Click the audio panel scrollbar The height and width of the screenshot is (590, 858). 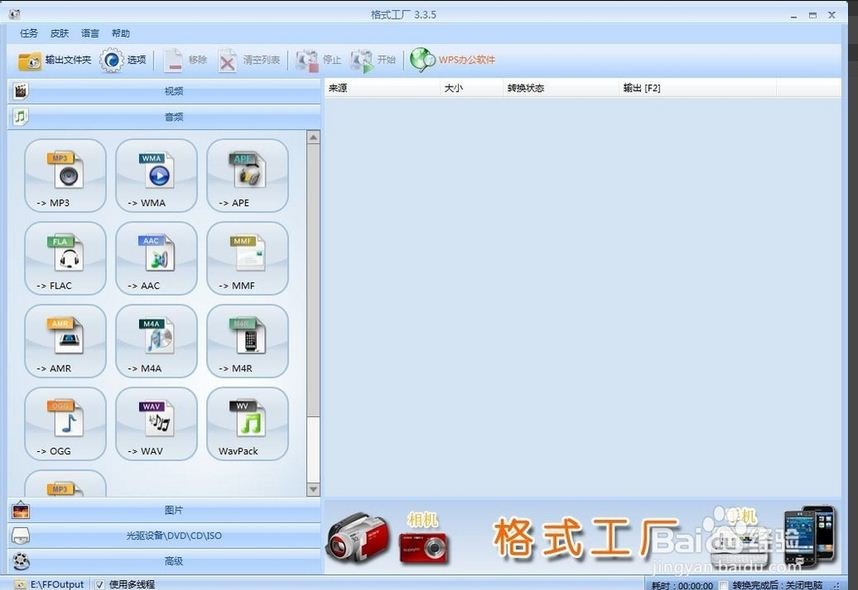[313, 300]
